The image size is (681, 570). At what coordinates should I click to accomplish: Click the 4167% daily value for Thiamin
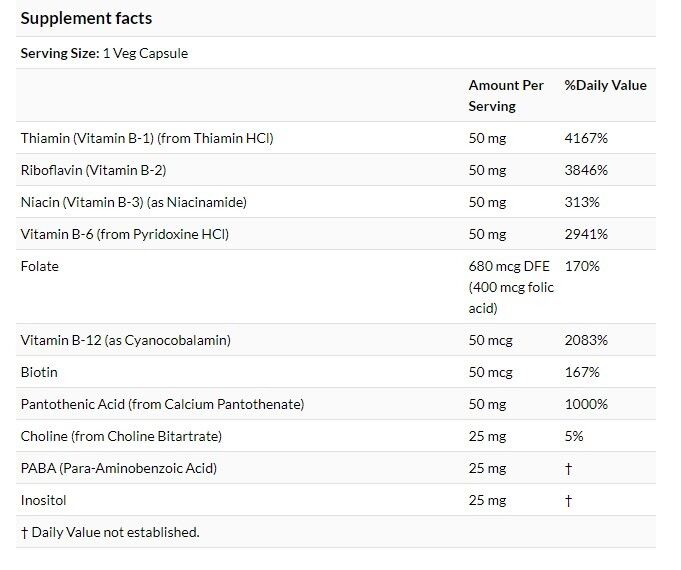tap(586, 138)
